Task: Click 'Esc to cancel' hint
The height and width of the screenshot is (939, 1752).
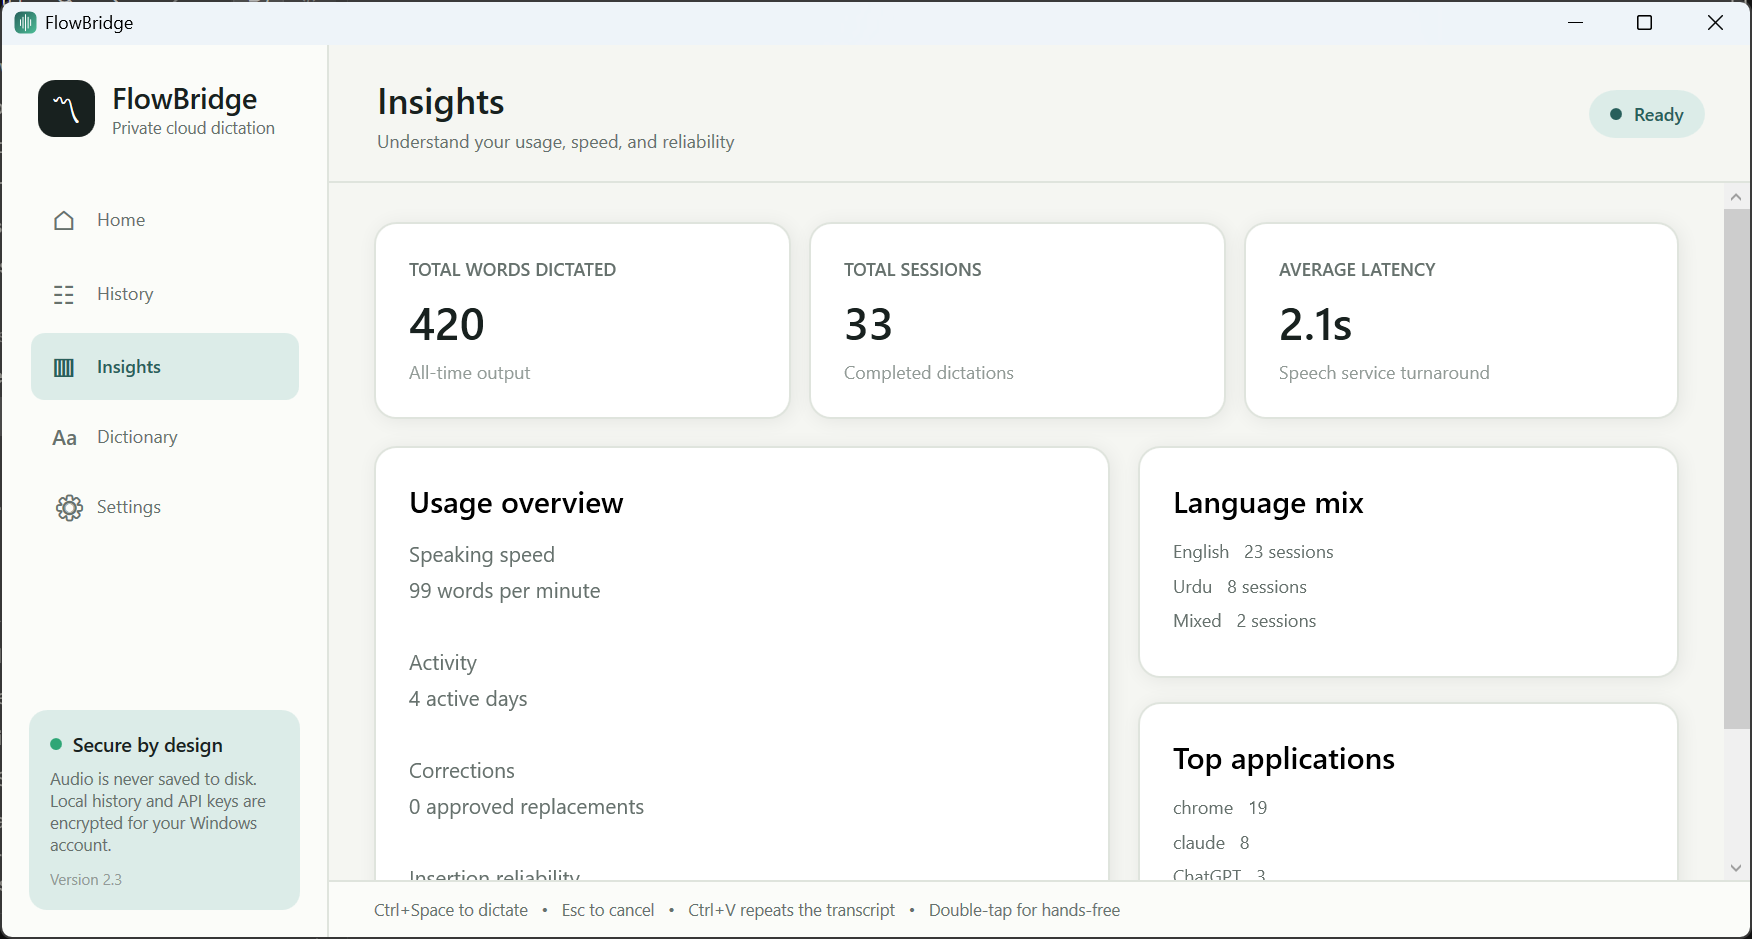Action: (x=608, y=910)
